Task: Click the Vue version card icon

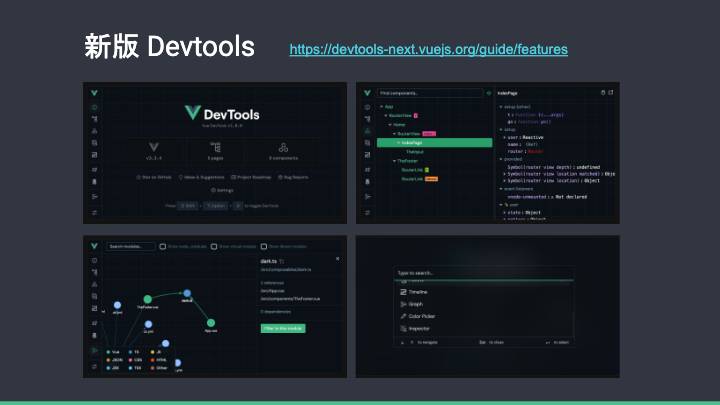Action: tap(154, 147)
